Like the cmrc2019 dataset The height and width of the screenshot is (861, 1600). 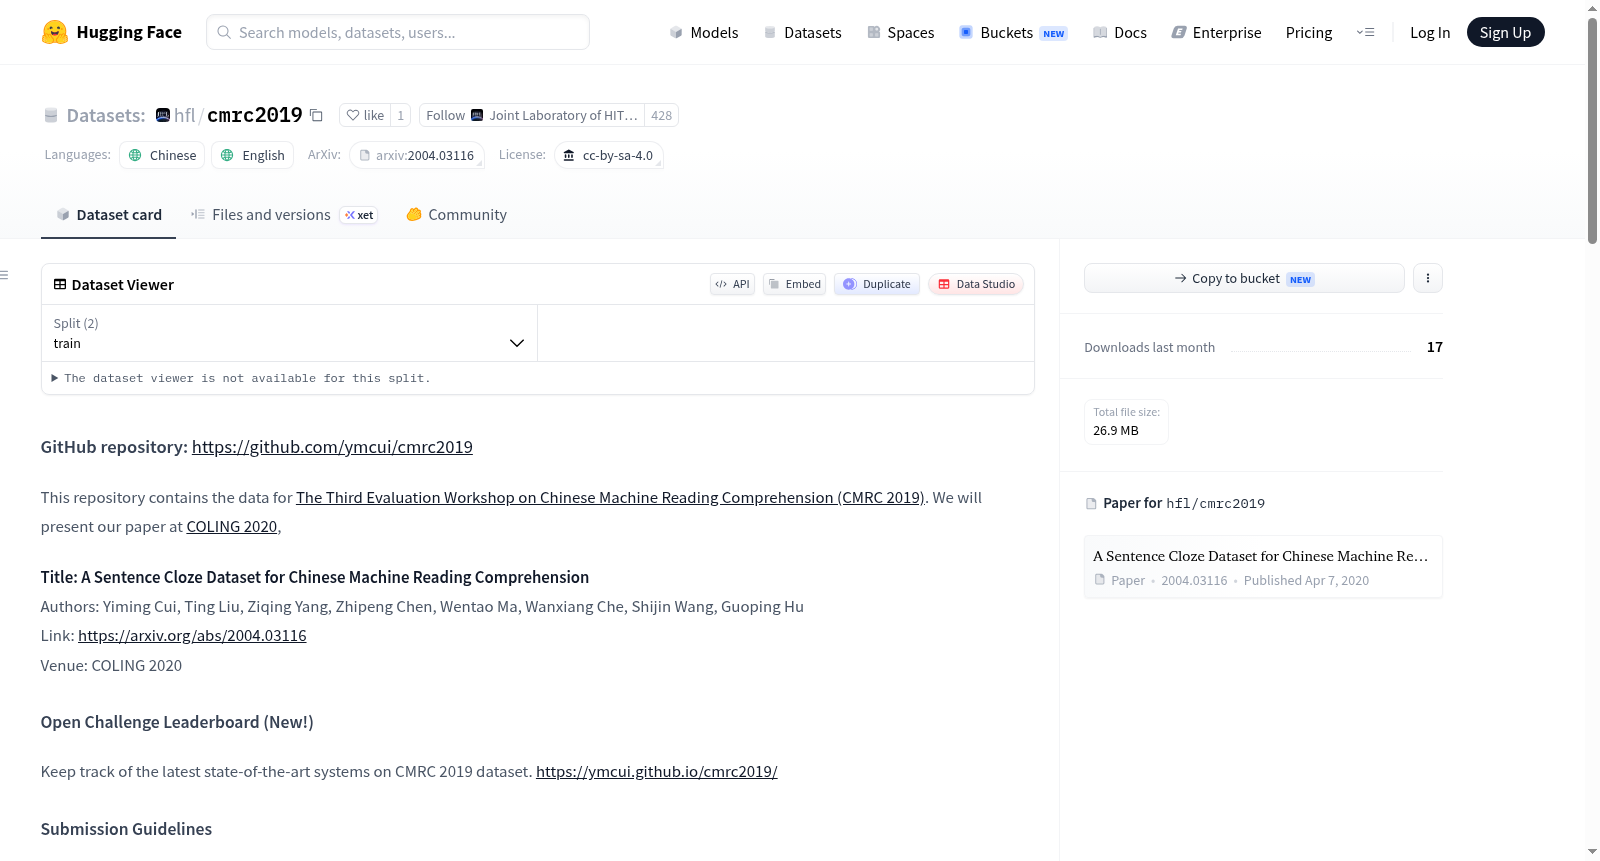tap(365, 115)
